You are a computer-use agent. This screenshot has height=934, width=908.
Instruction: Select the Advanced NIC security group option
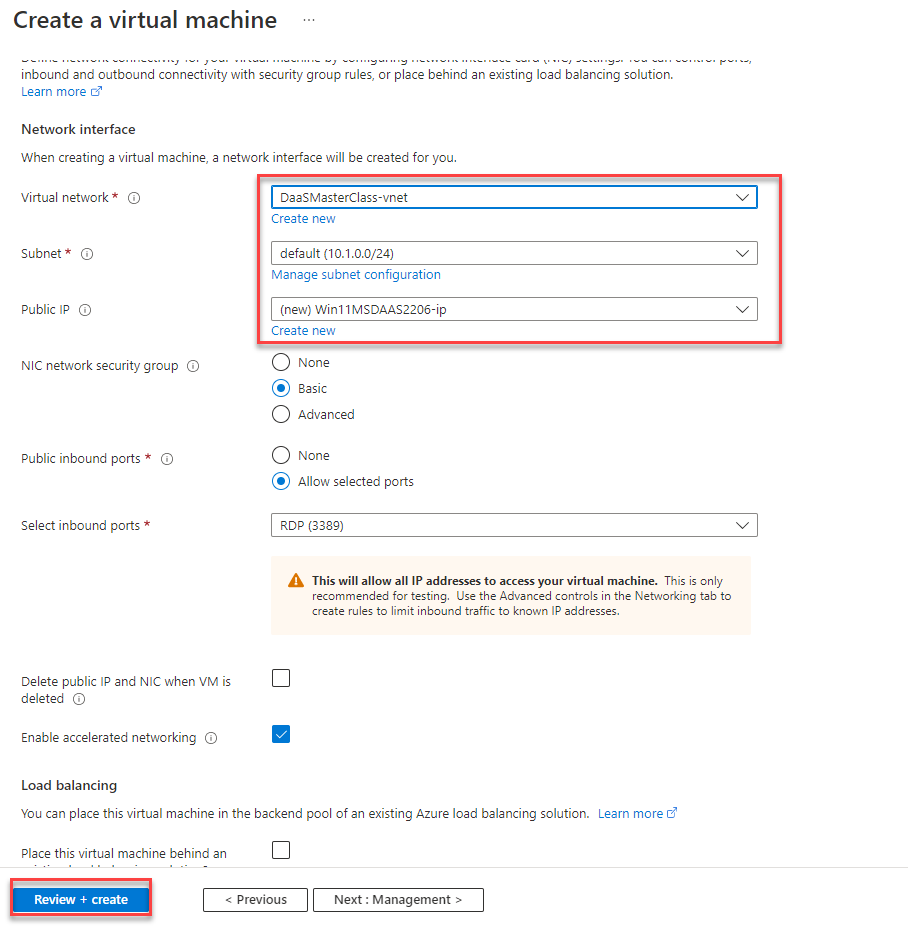tap(281, 414)
